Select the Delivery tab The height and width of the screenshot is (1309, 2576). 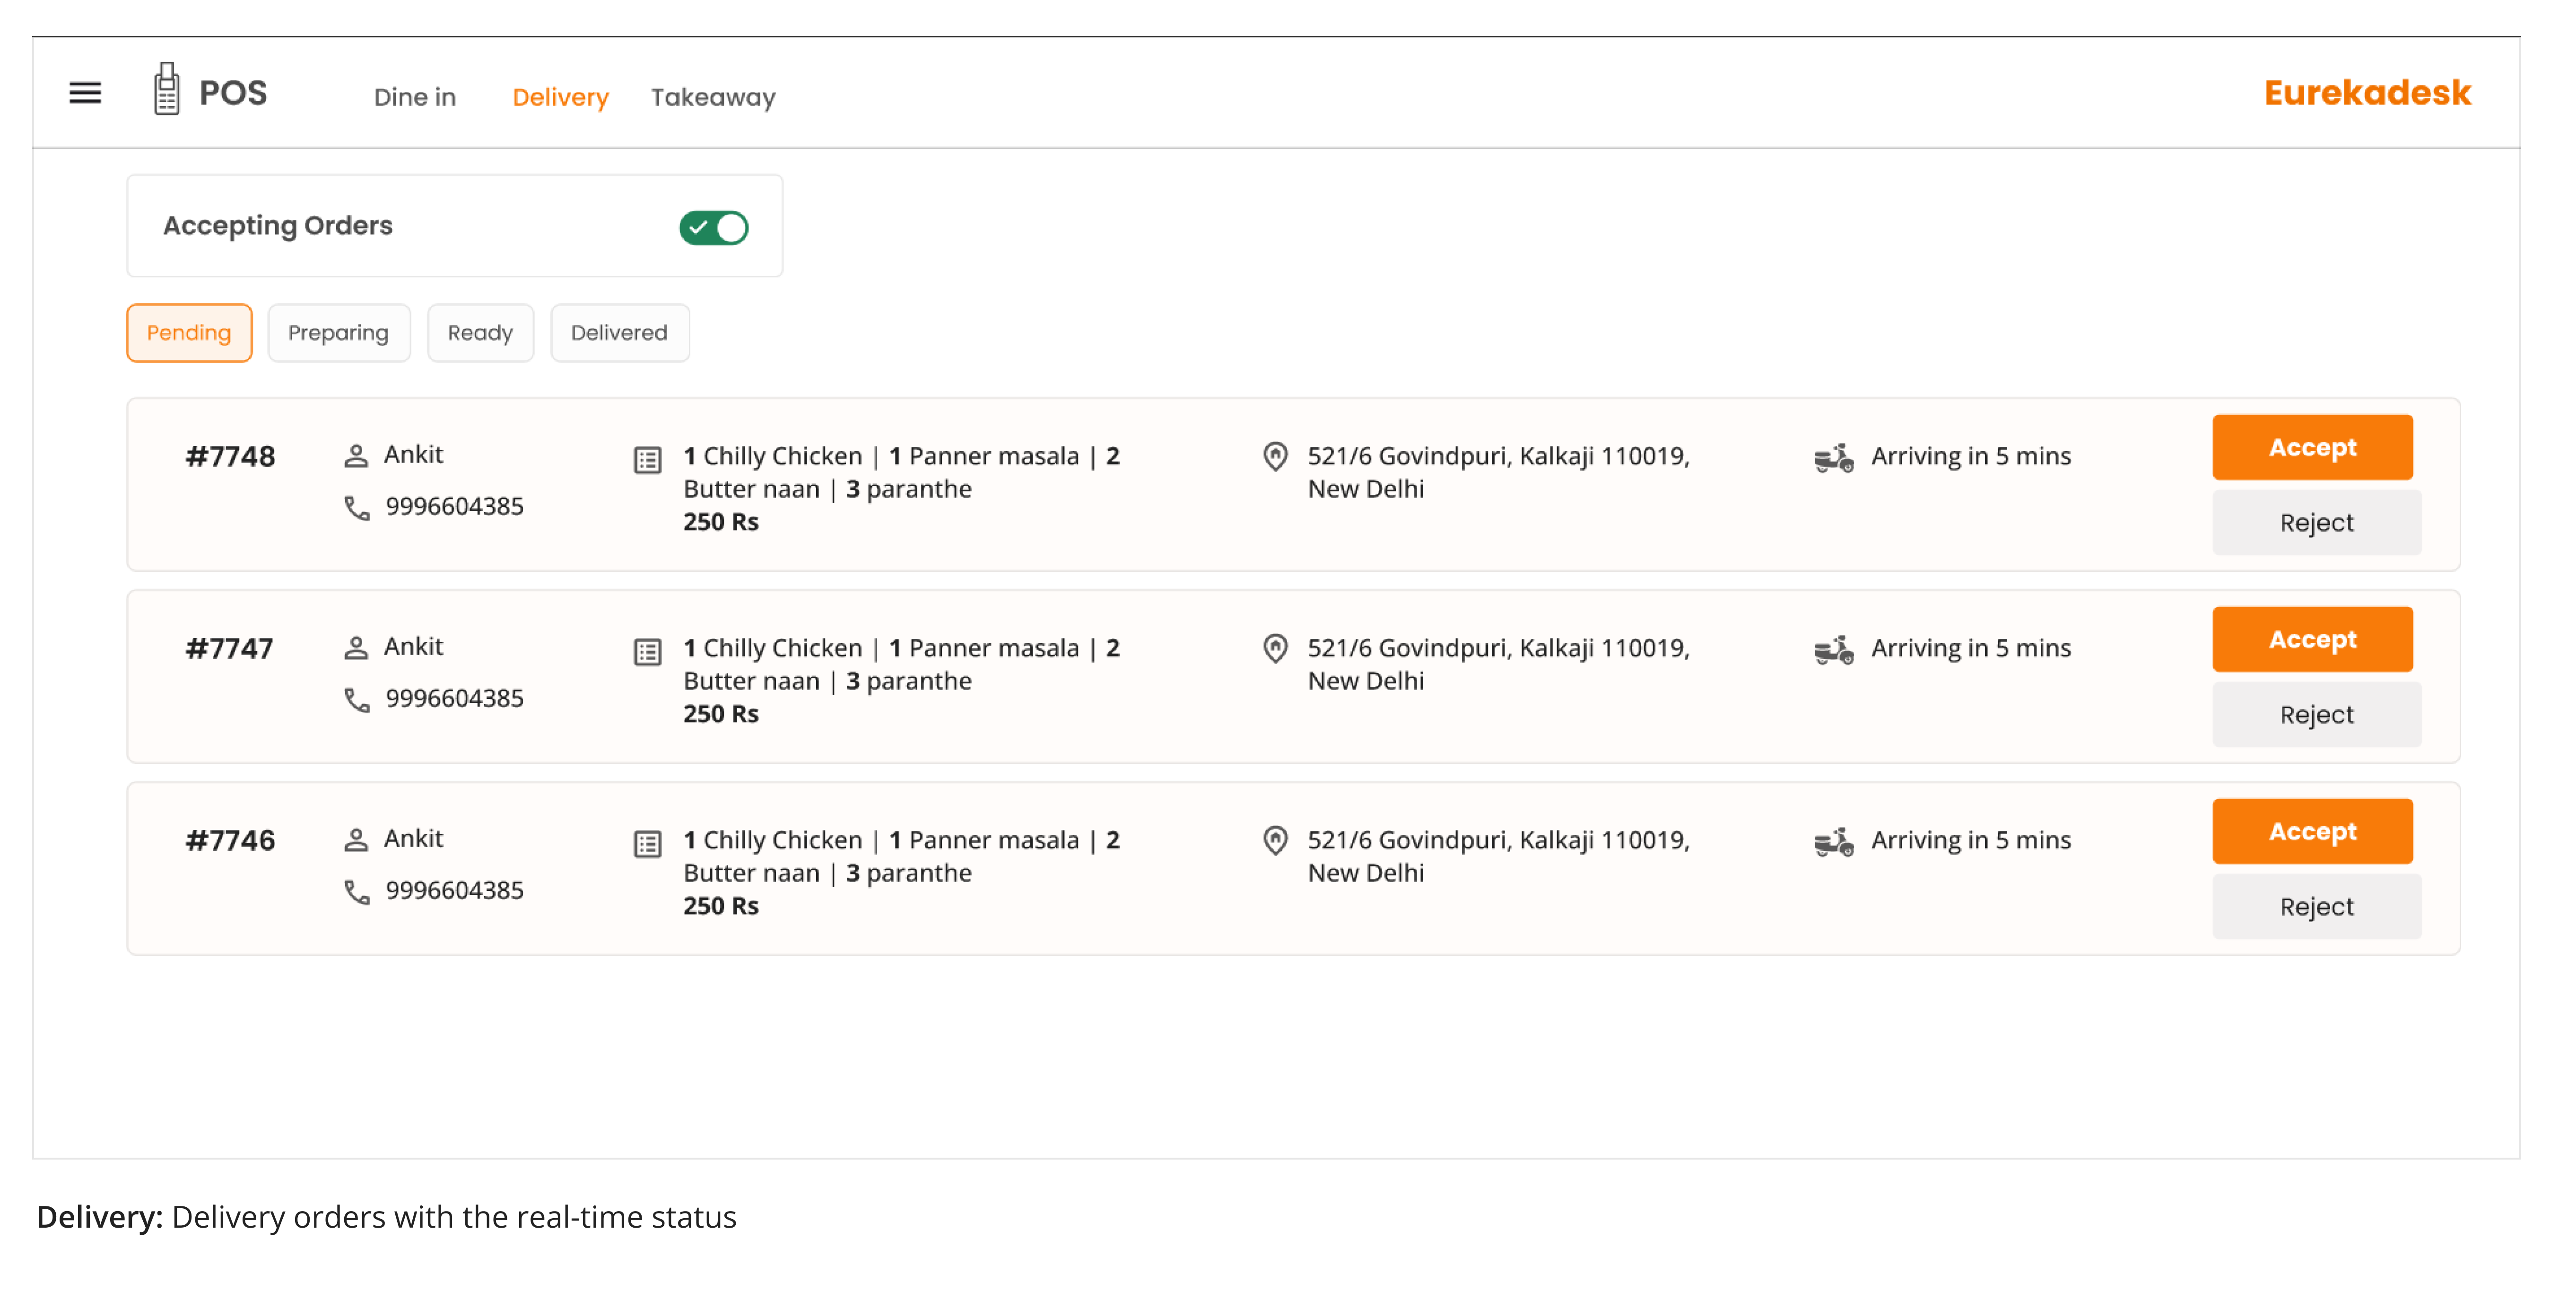(560, 97)
